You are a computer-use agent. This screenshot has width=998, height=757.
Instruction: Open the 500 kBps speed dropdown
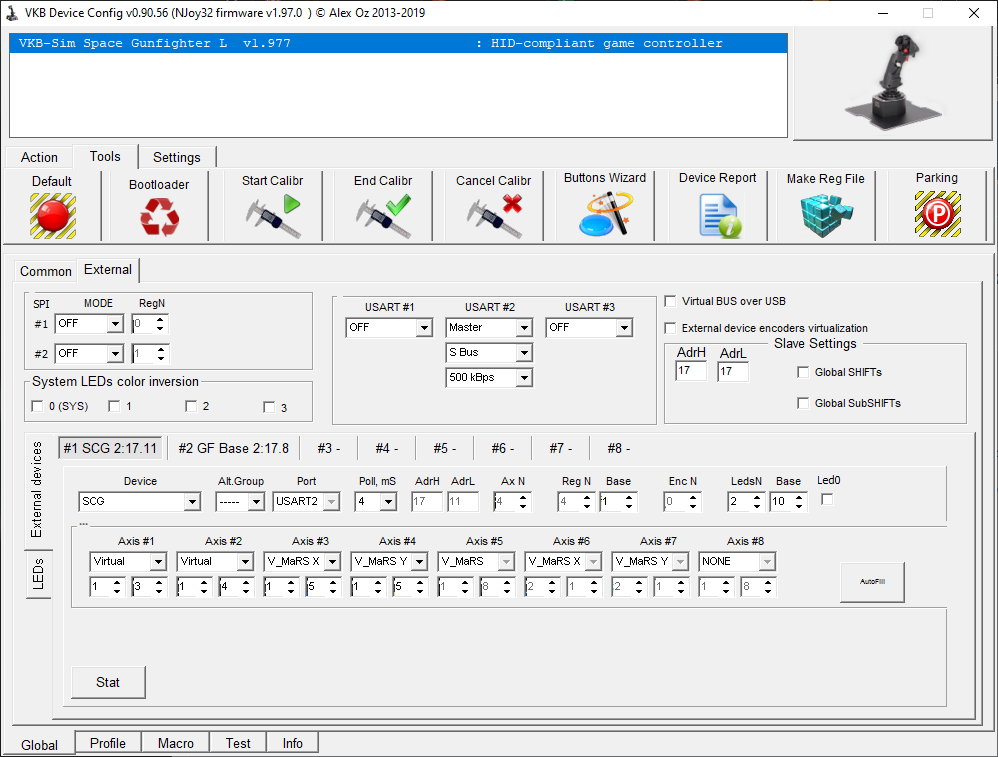pyautogui.click(x=524, y=378)
